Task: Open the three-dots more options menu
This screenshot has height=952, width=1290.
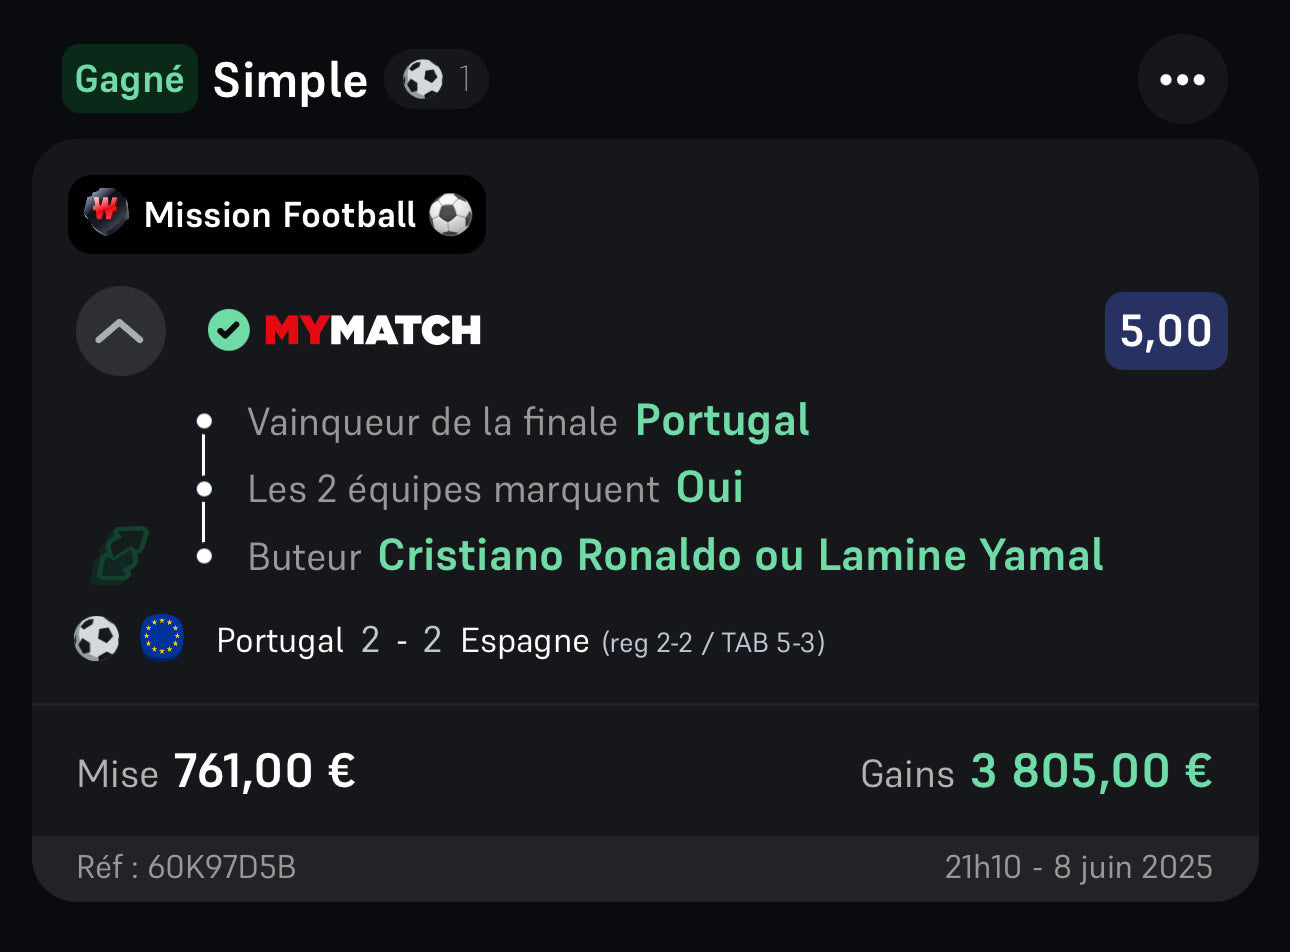Action: pos(1182,80)
